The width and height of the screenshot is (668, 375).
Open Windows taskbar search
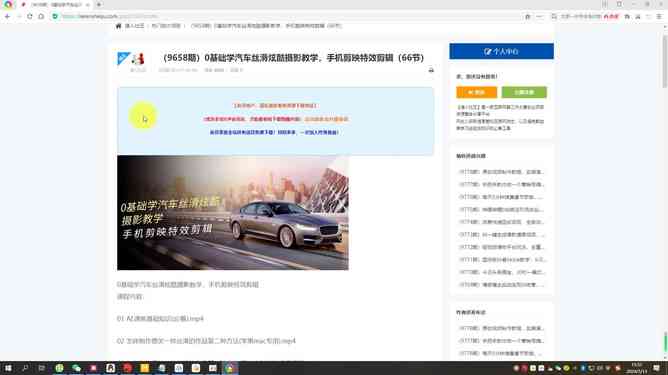25,368
